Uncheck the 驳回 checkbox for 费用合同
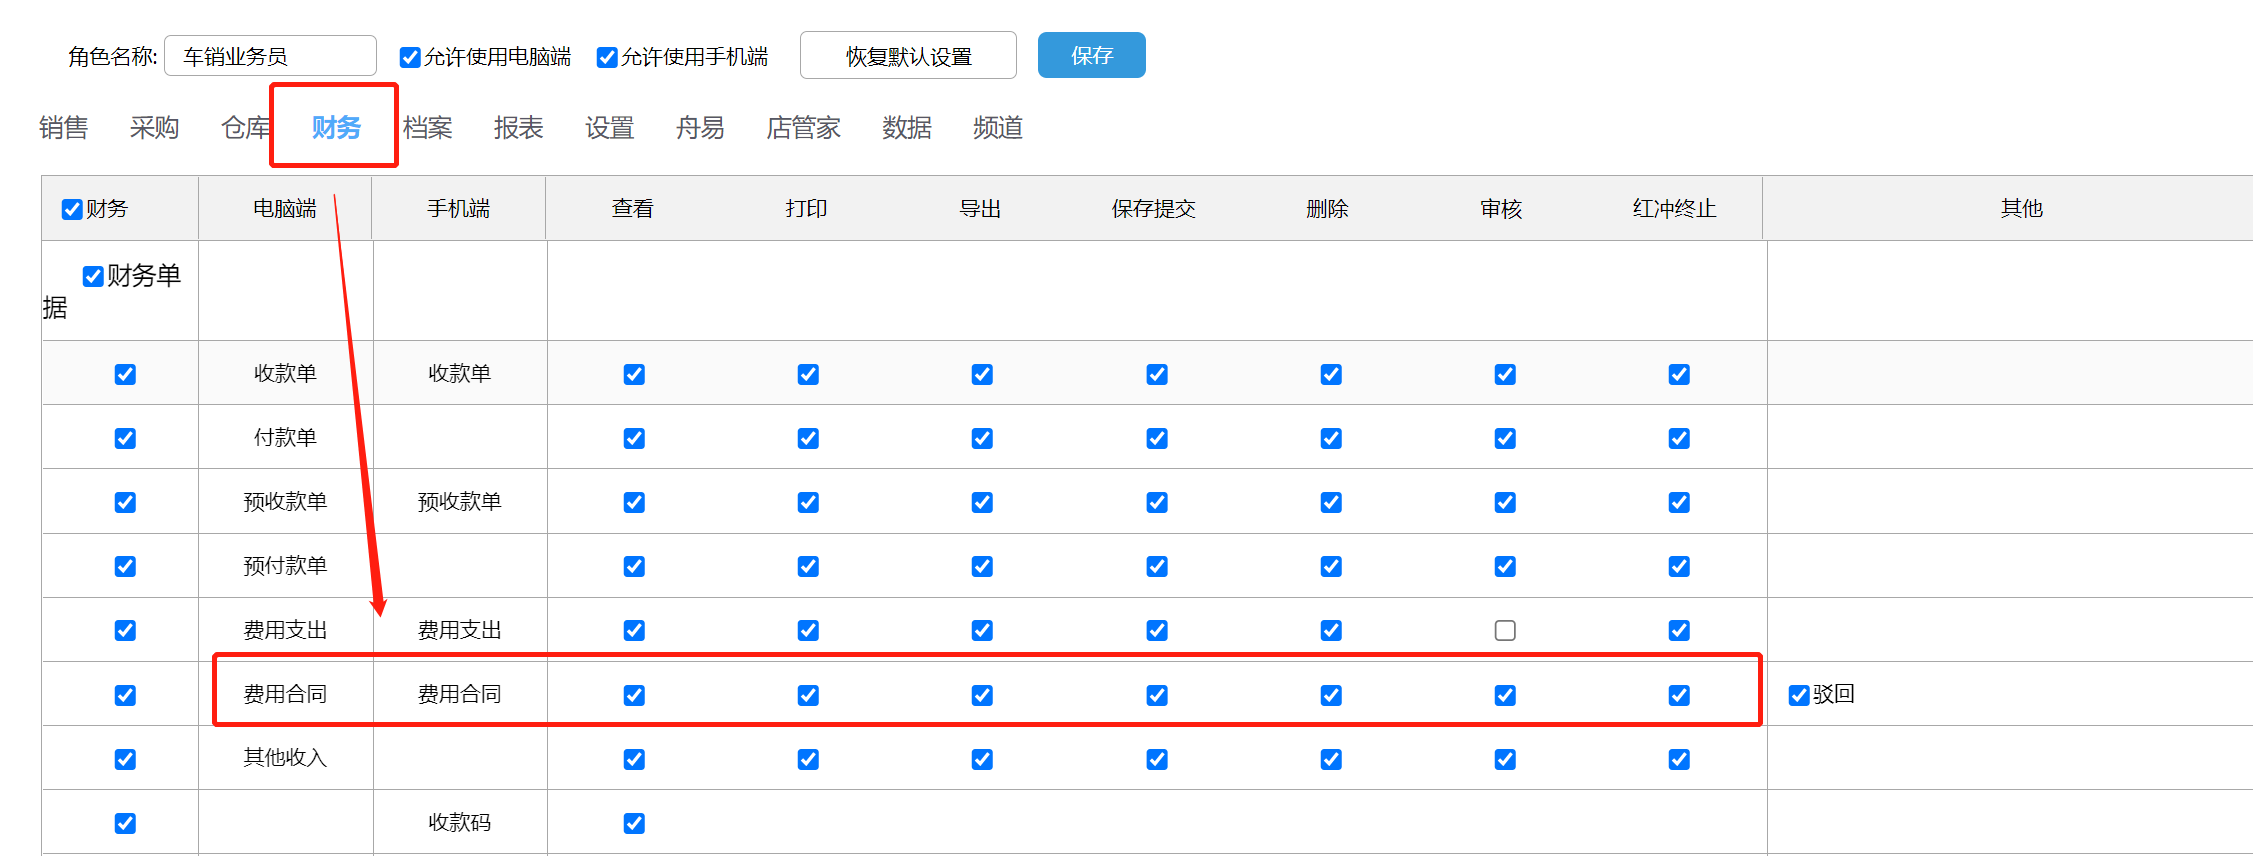The width and height of the screenshot is (2253, 856). pyautogui.click(x=1799, y=695)
